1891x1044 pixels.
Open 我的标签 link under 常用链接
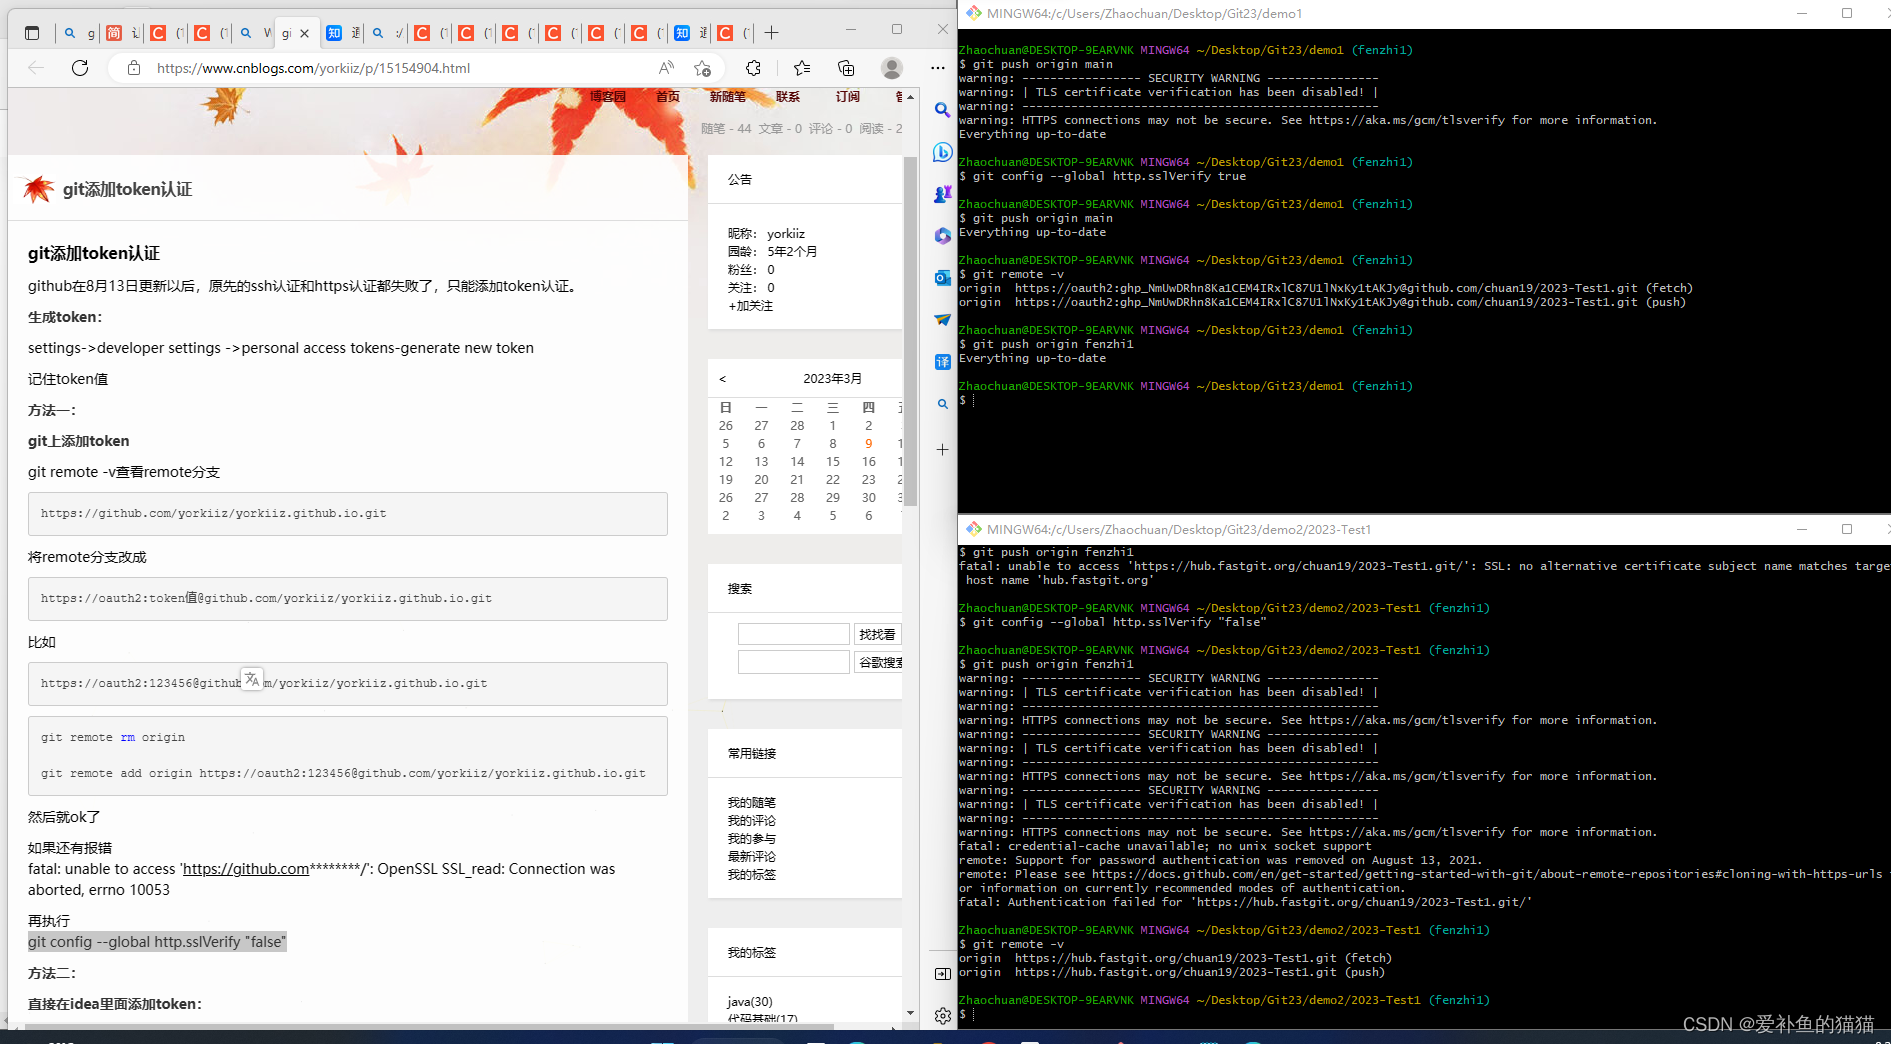tap(751, 875)
